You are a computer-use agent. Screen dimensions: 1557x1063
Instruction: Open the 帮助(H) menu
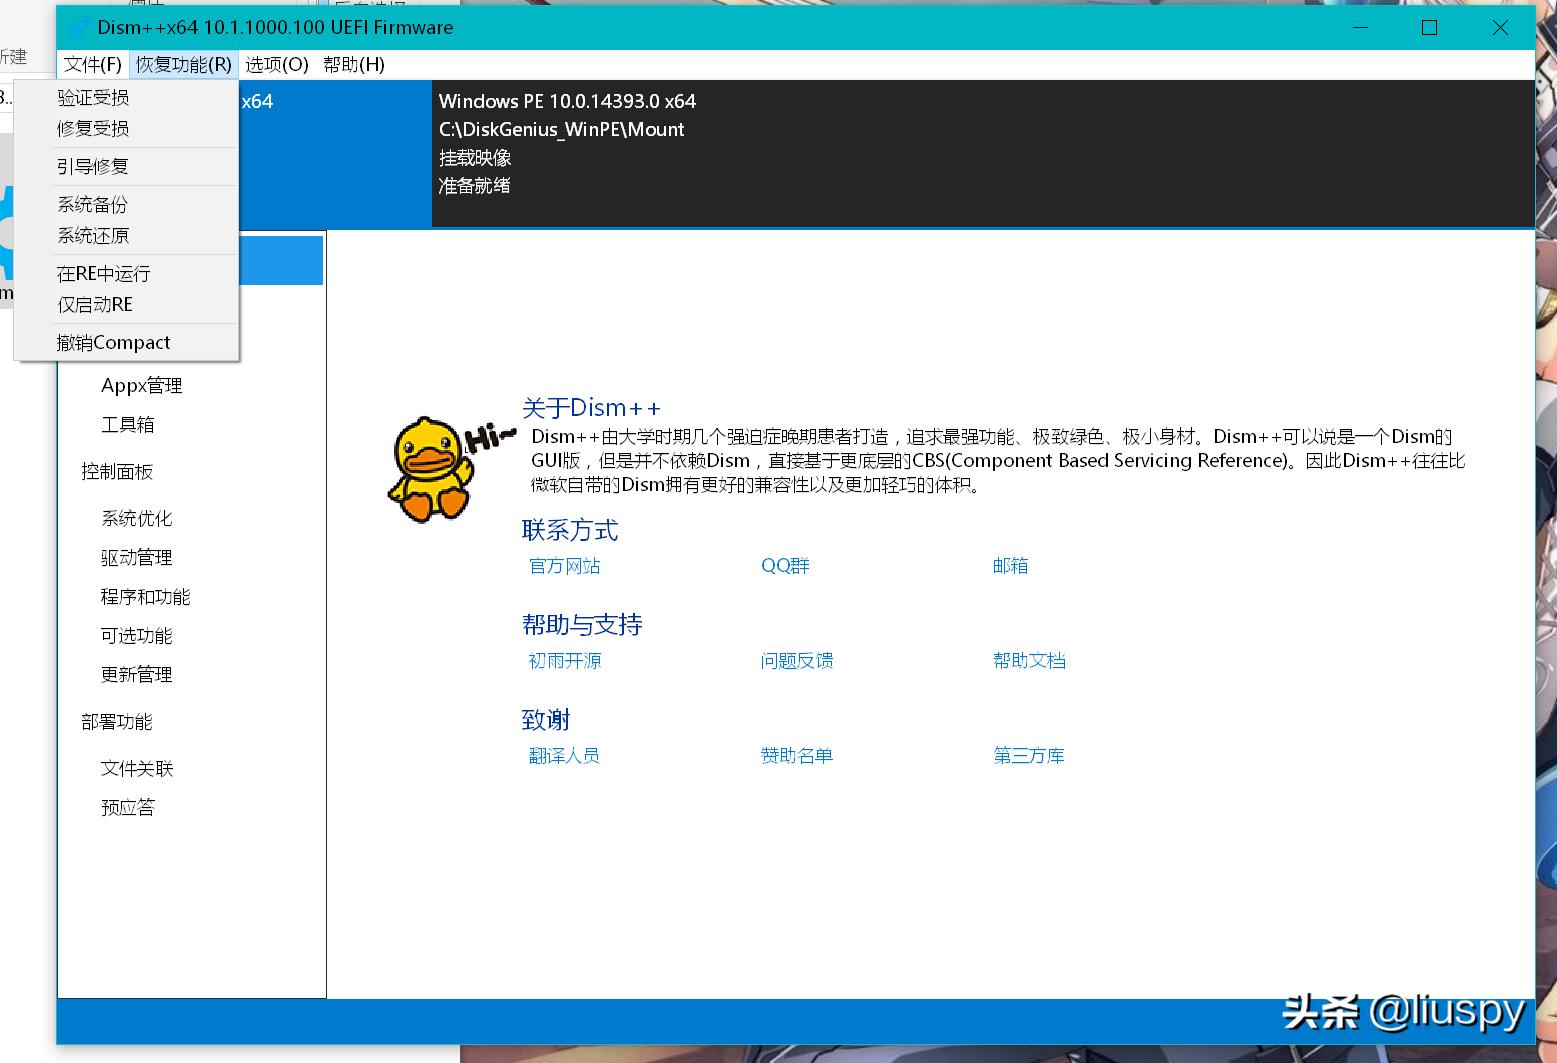352,64
